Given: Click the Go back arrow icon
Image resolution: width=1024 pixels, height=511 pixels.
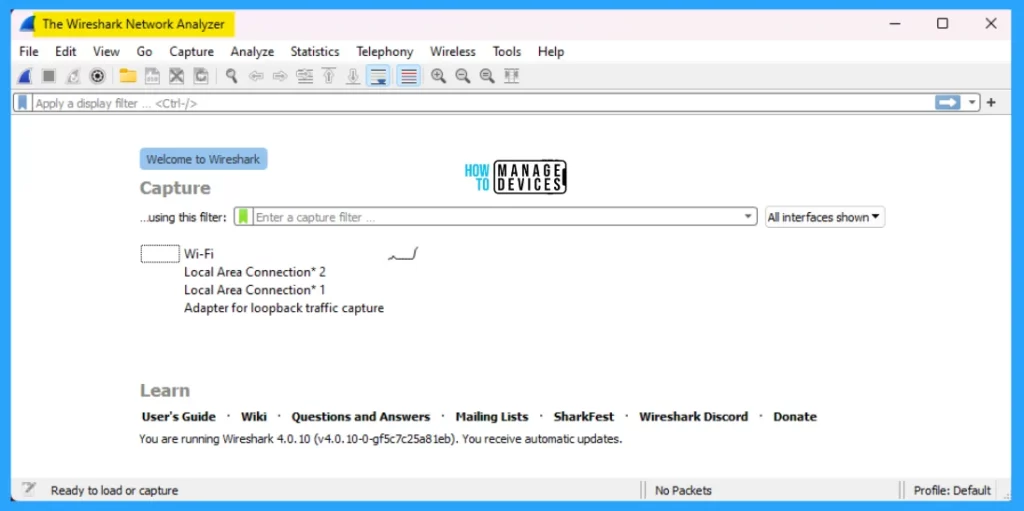Looking at the screenshot, I should [x=256, y=76].
